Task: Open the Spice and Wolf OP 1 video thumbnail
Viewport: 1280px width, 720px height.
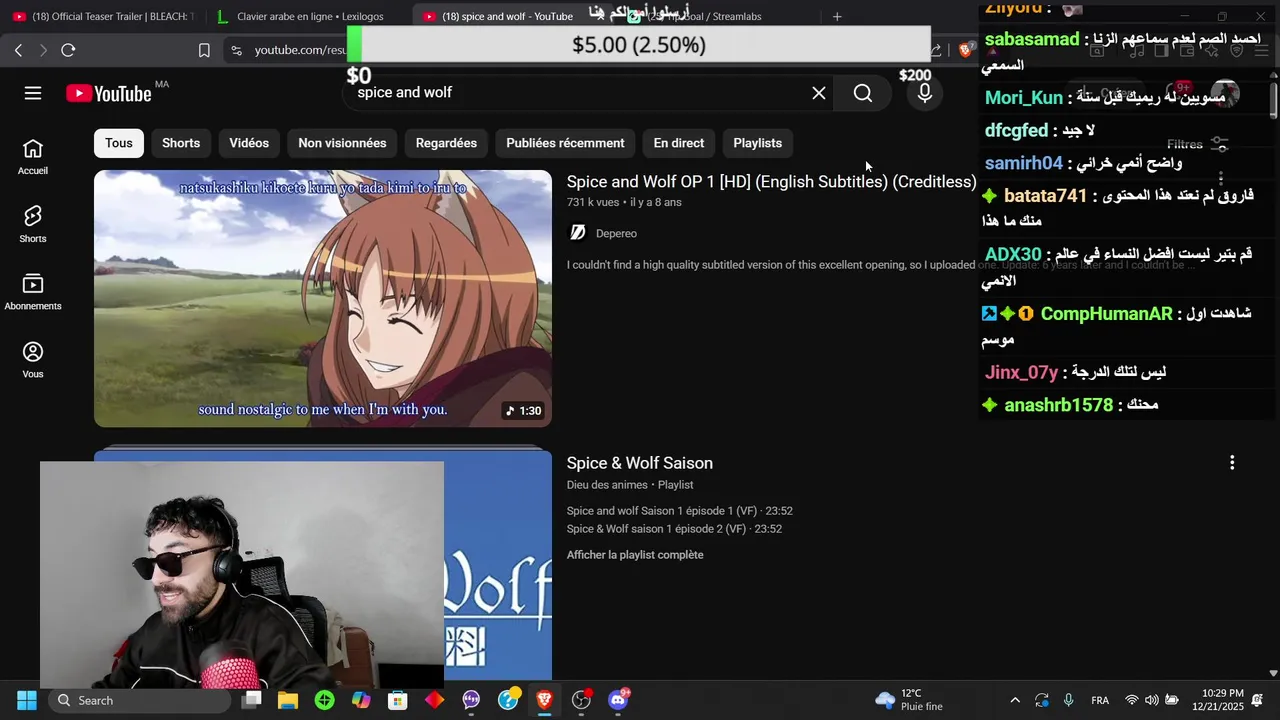Action: [x=323, y=299]
